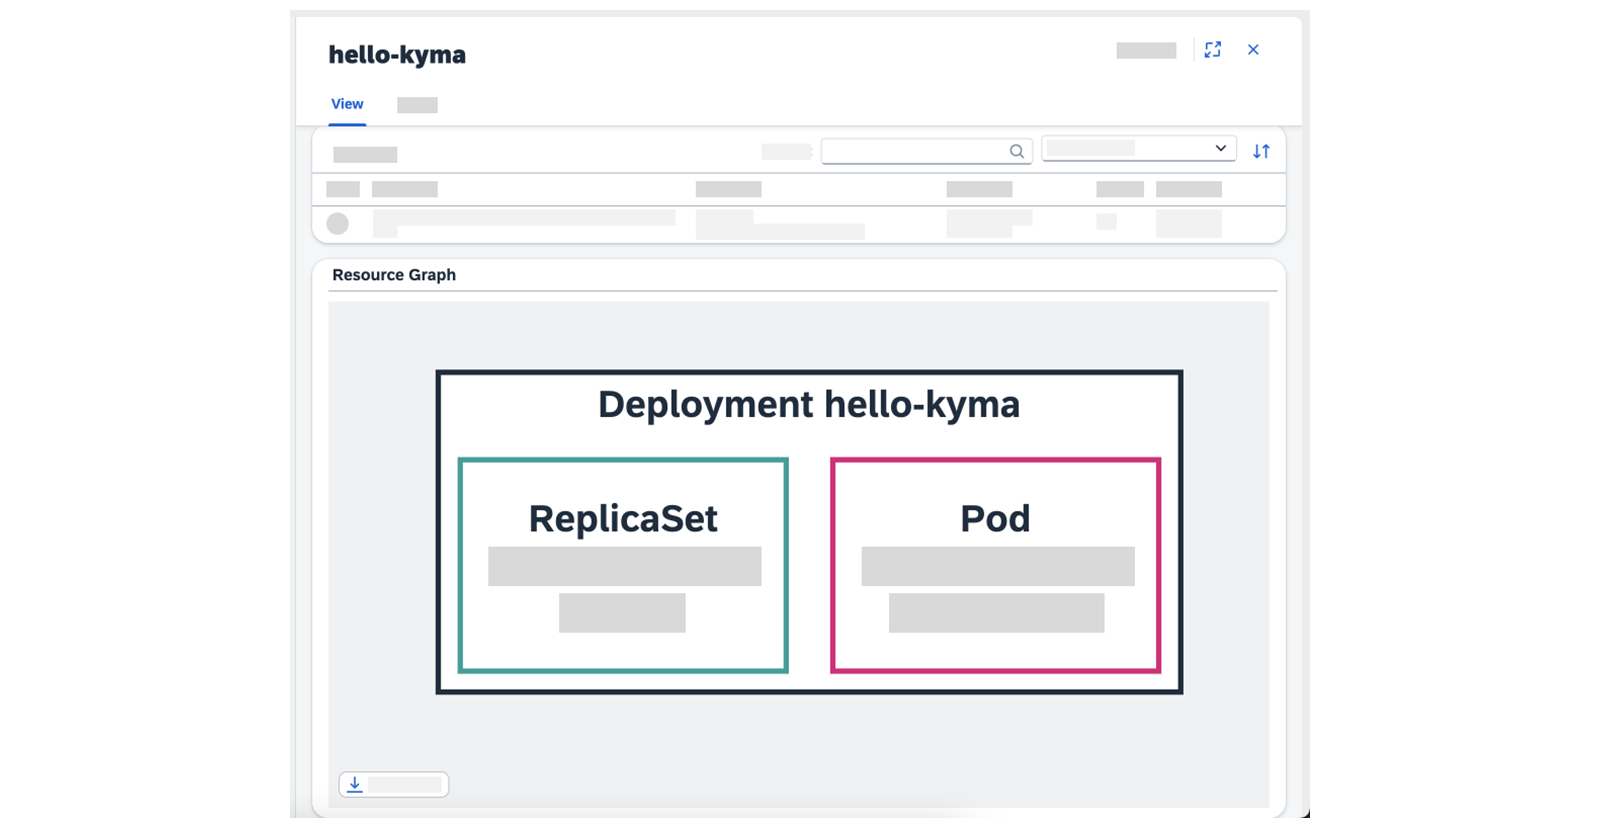The height and width of the screenshot is (828, 1600).
Task: Click the sort arrows icon
Action: (x=1262, y=151)
